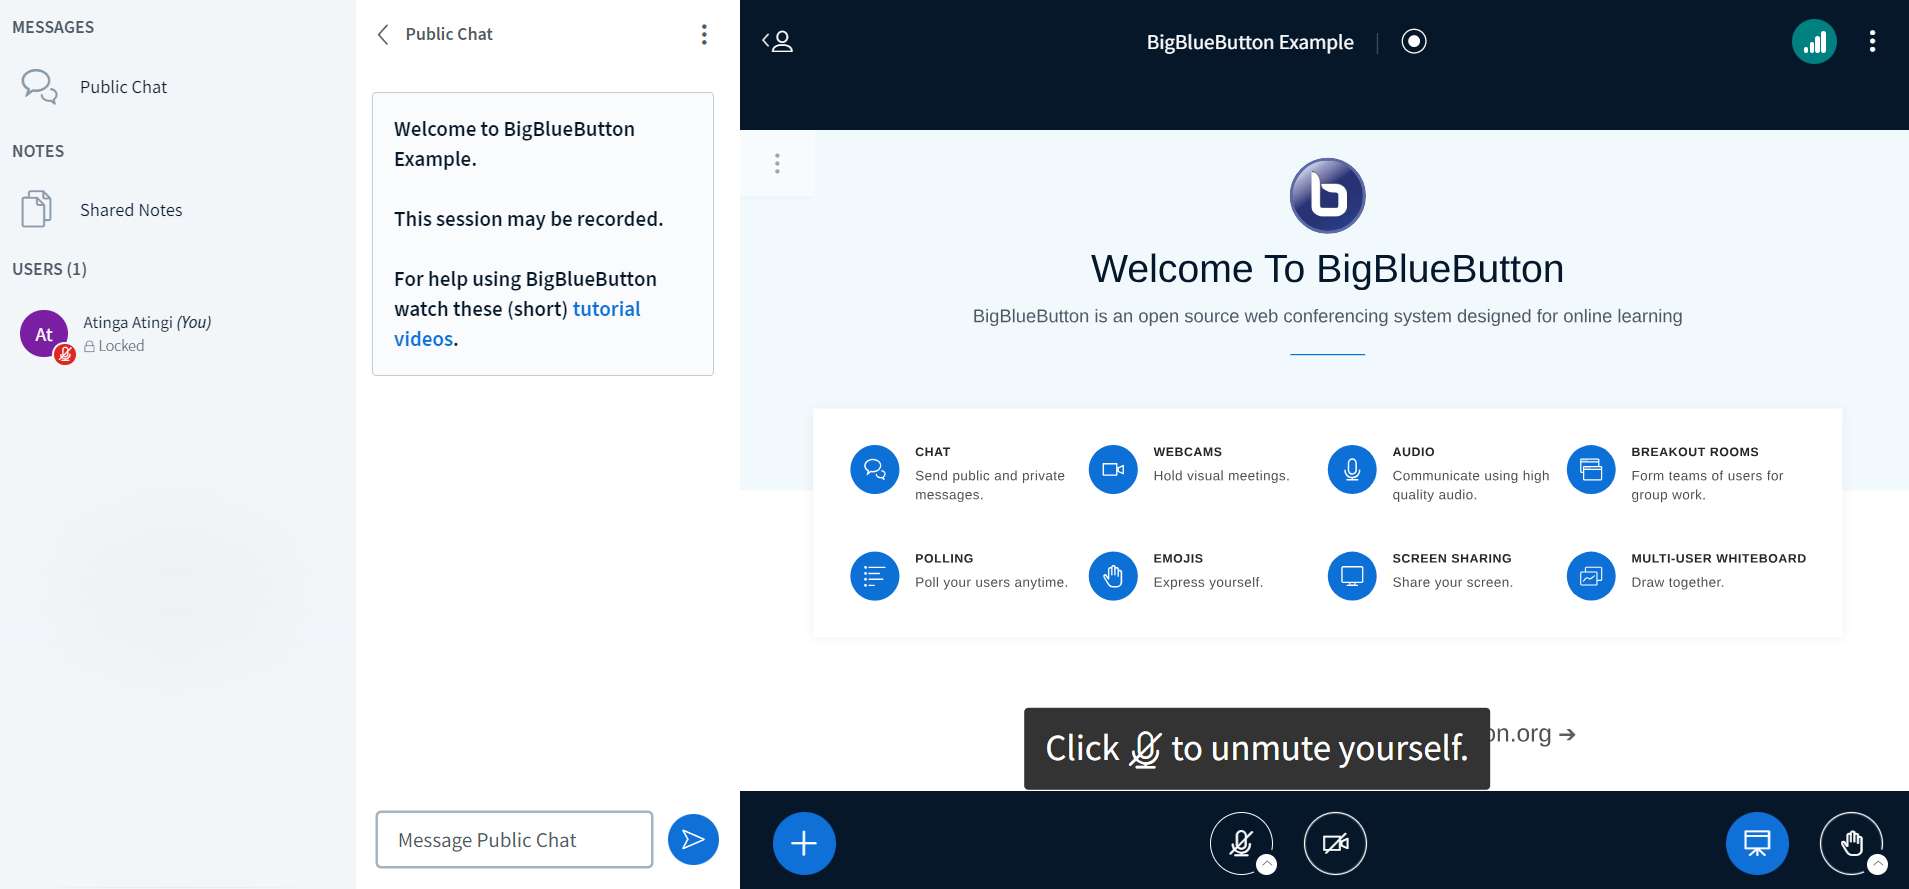Screen dimensions: 1909x889
Task: Click the Webcams feature icon
Action: [1113, 470]
